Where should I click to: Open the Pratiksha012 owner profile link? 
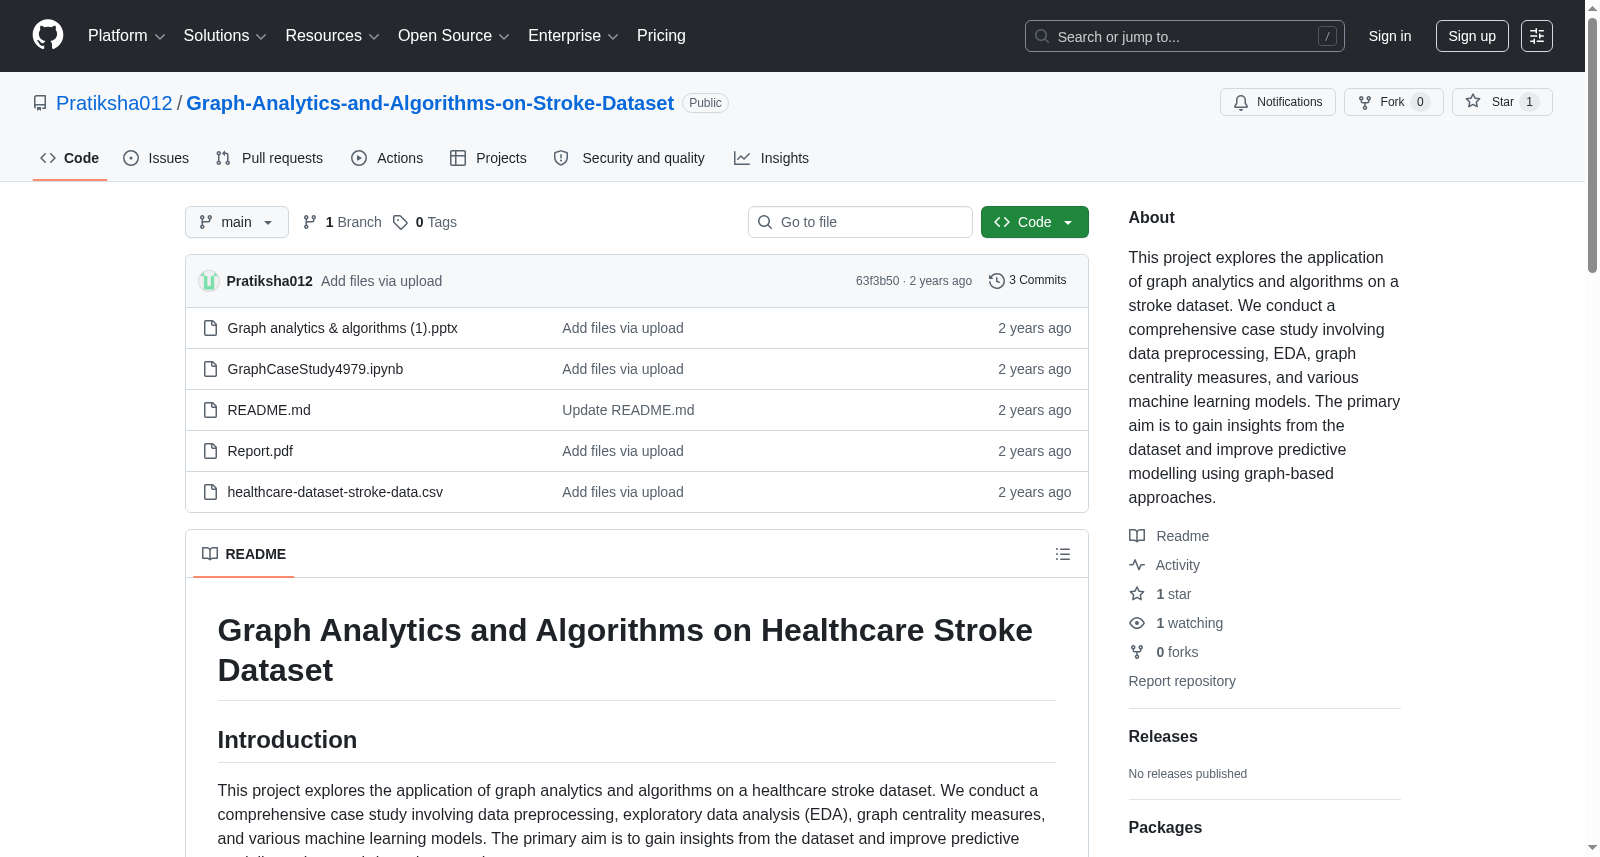coord(114,103)
